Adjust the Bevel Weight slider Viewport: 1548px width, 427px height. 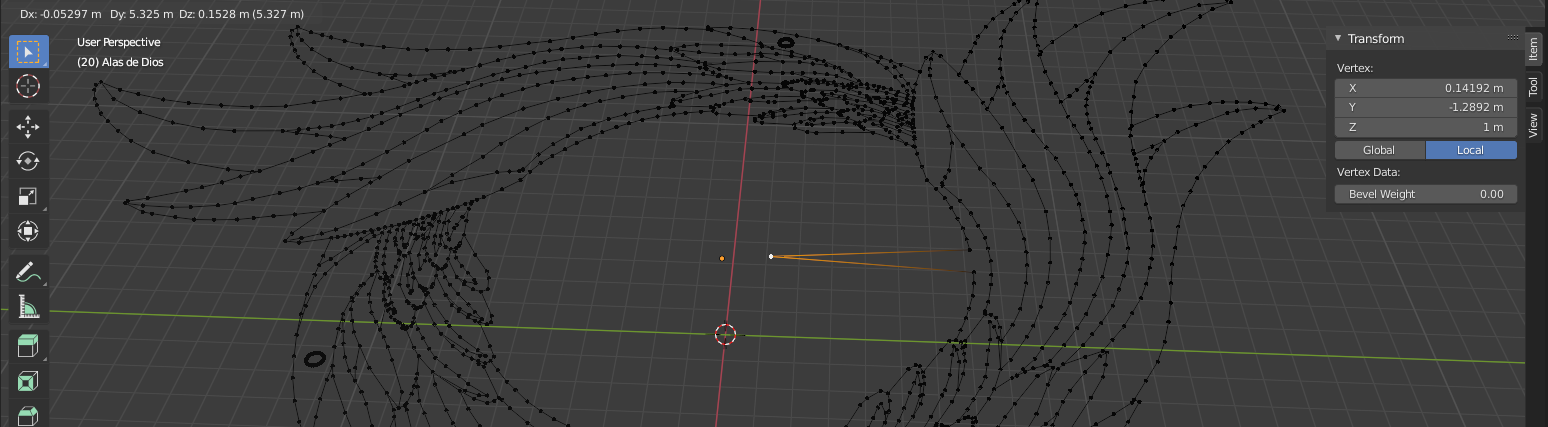coord(1426,194)
